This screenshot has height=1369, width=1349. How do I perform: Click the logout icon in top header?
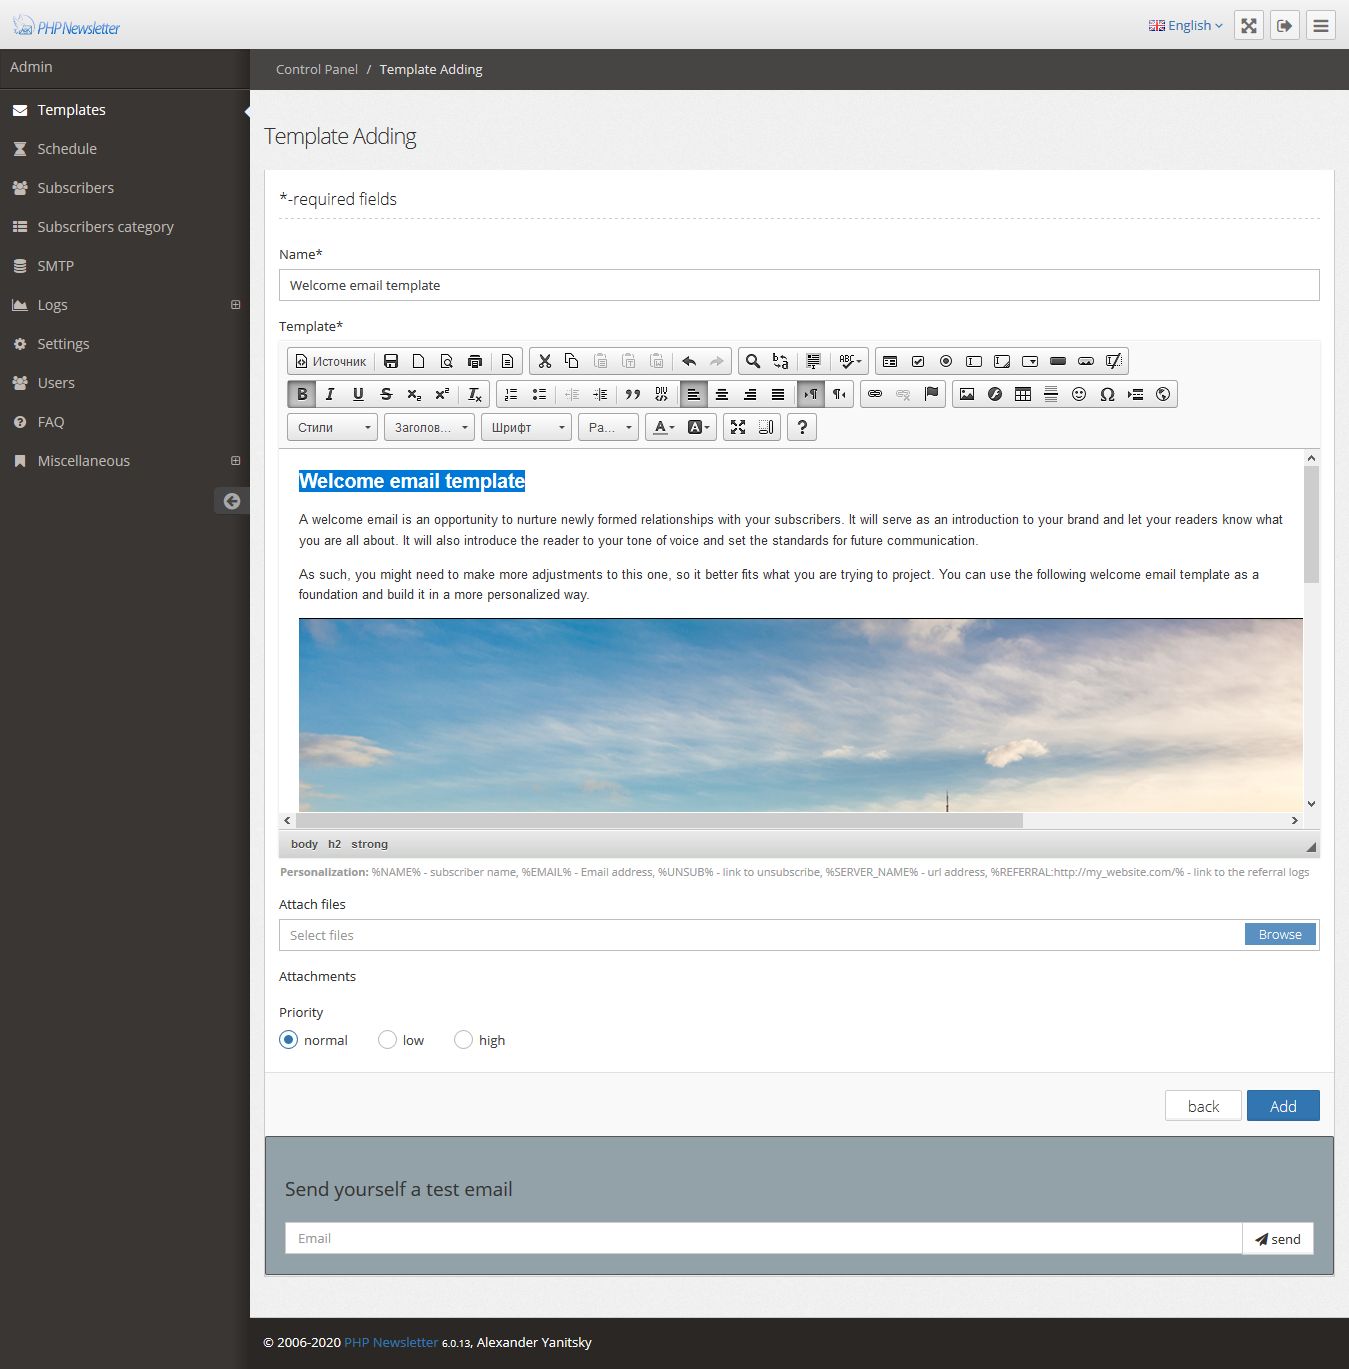pyautogui.click(x=1285, y=26)
